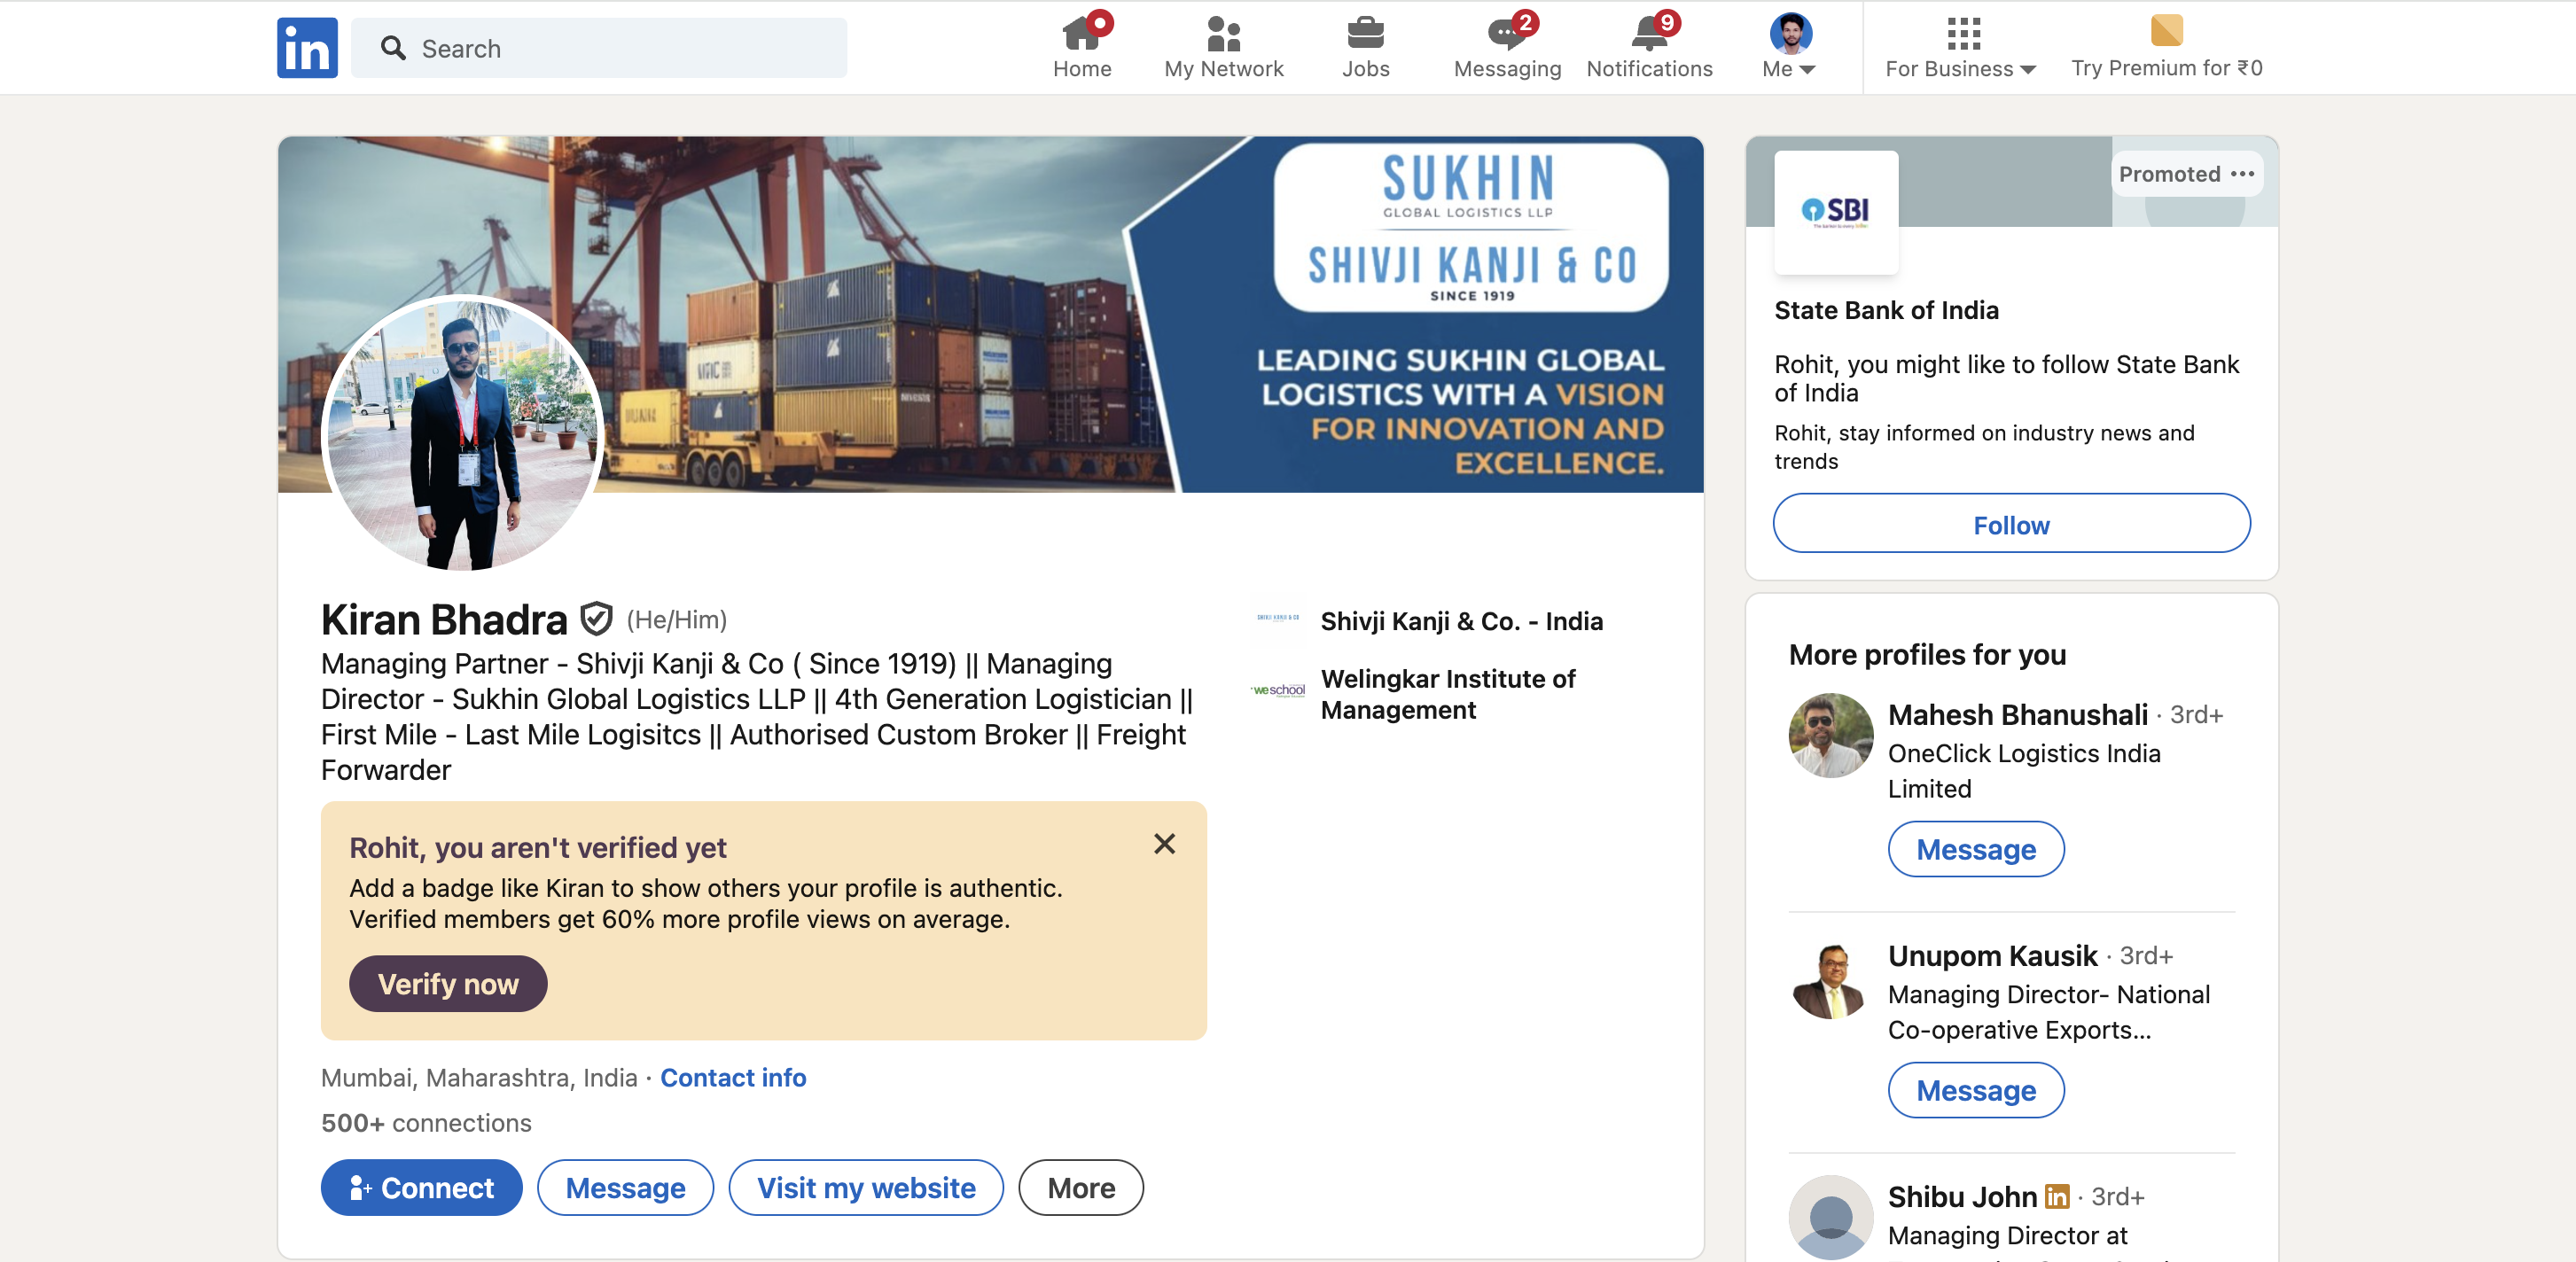The height and width of the screenshot is (1262, 2576).
Task: Click Connect with Kiran Bhadra
Action: pyautogui.click(x=421, y=1187)
